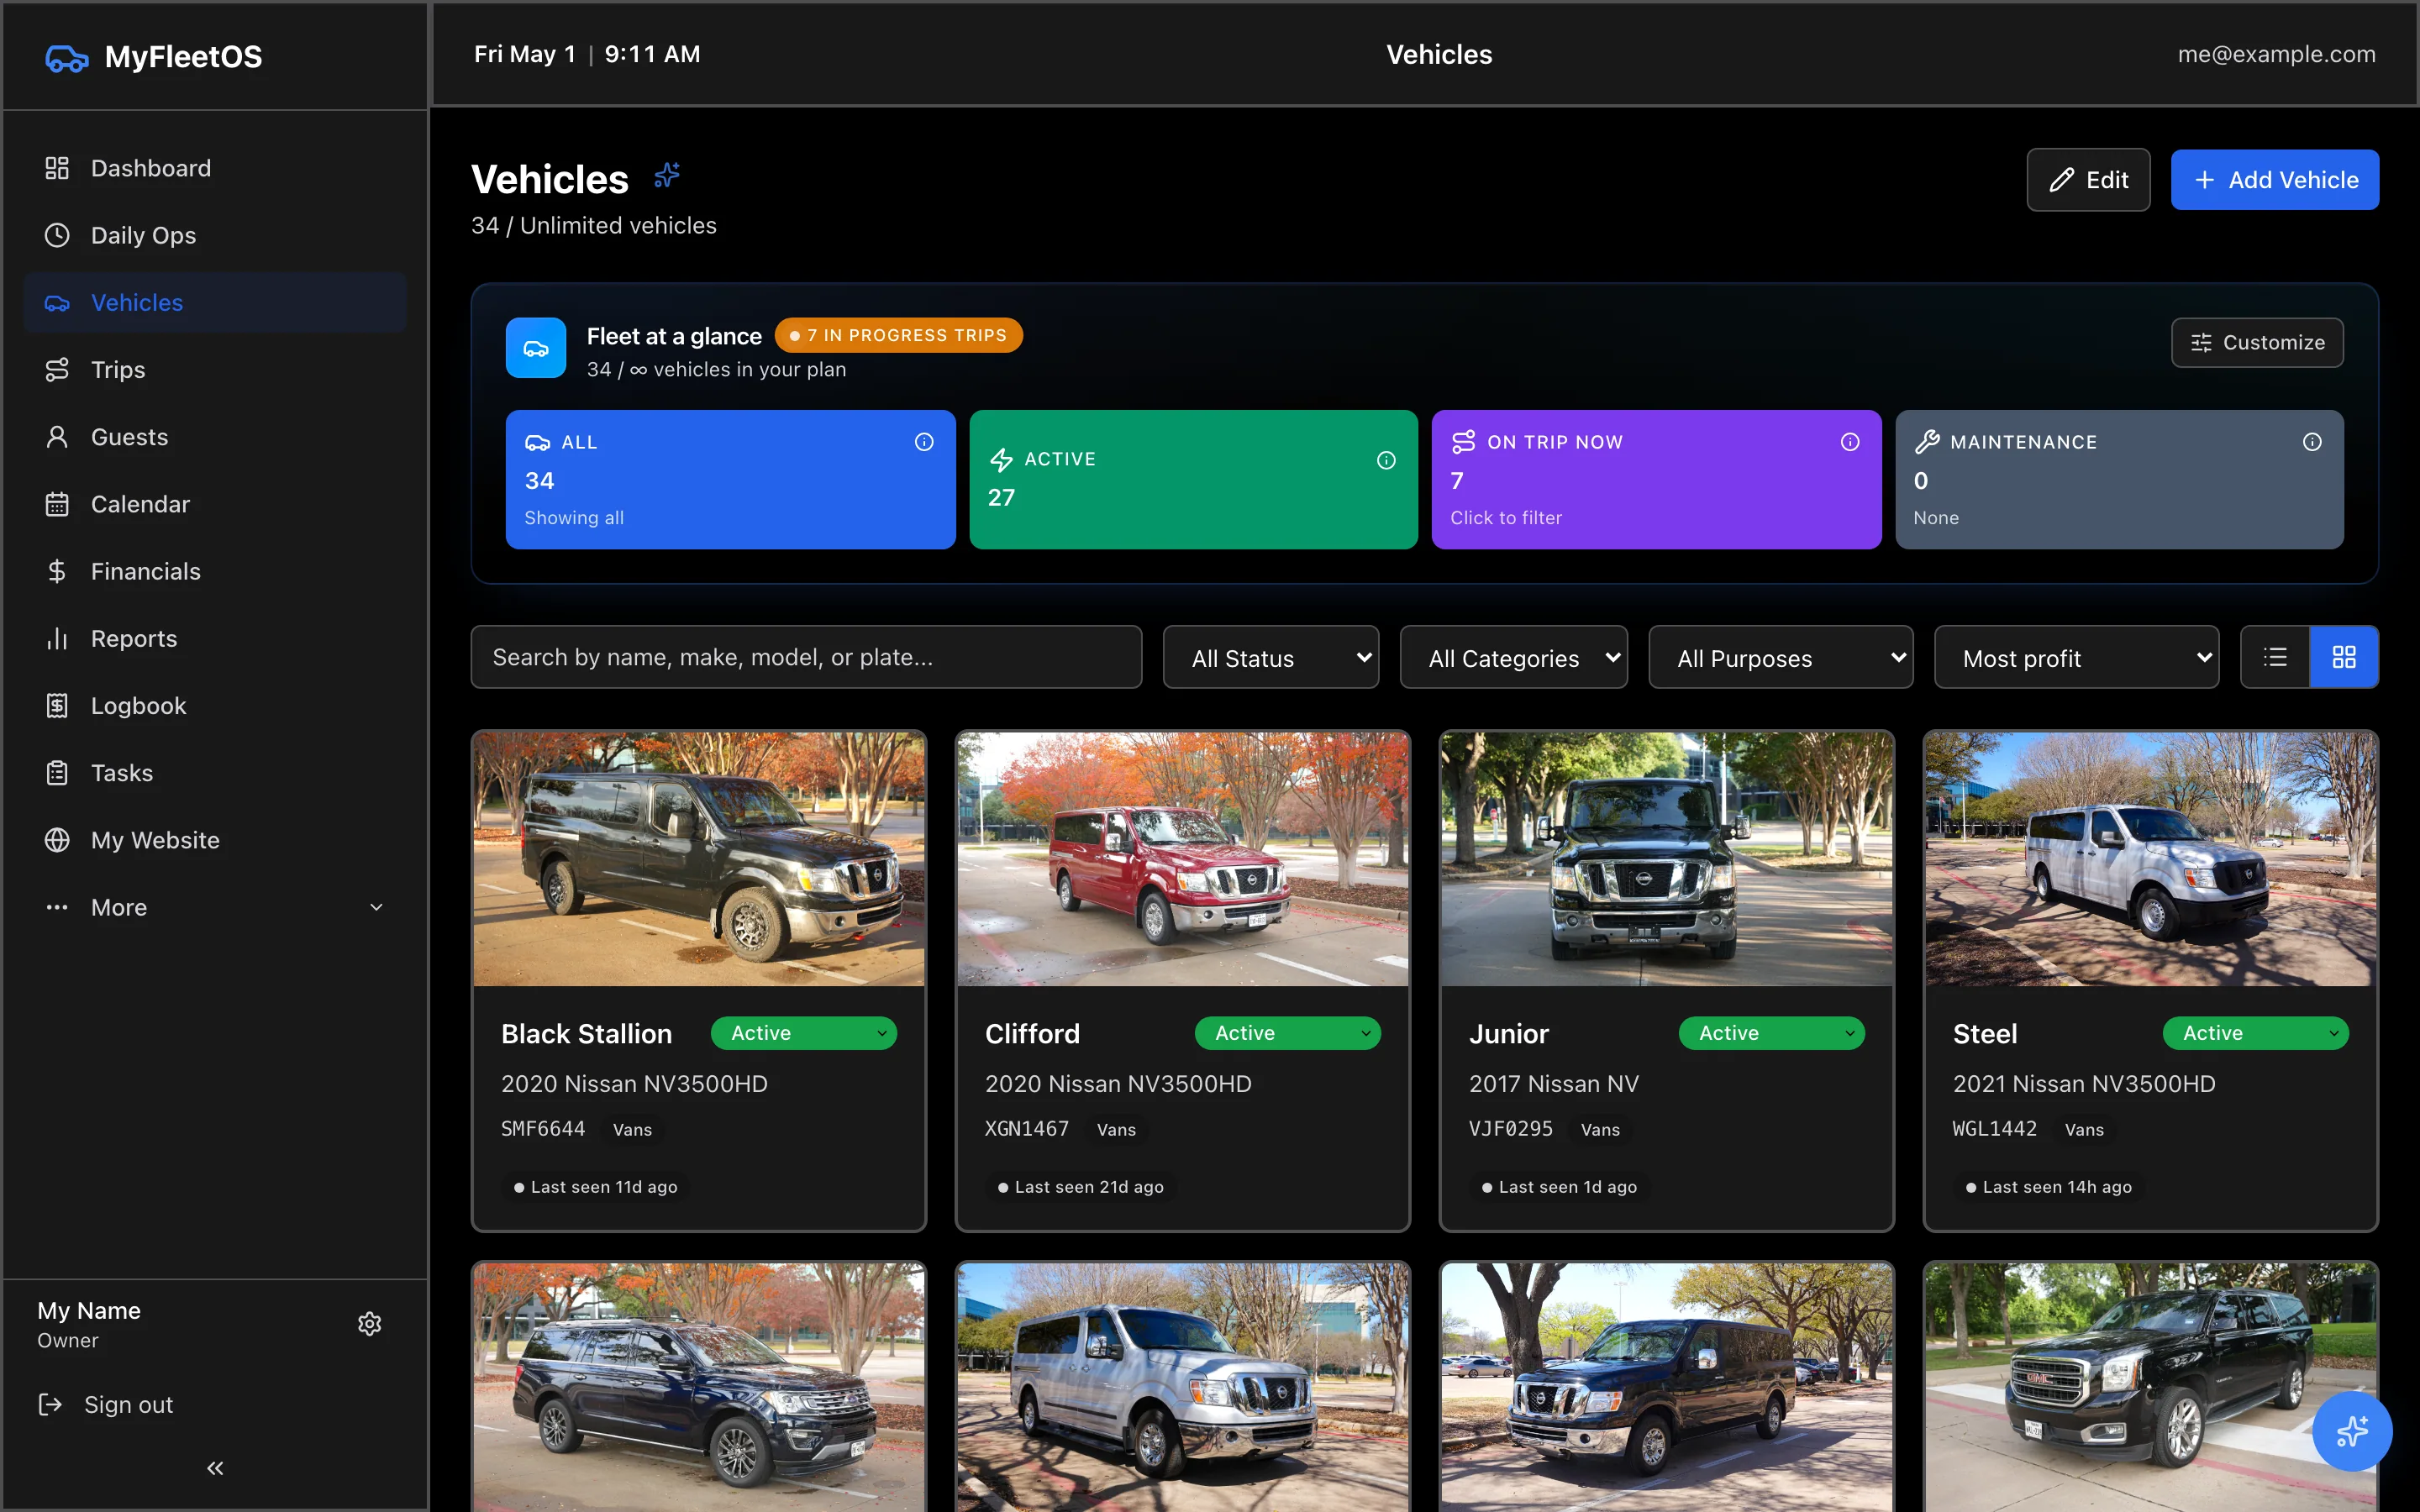Click the 7 IN PROGRESS TRIPS badge
2420x1512 pixels.
(898, 335)
